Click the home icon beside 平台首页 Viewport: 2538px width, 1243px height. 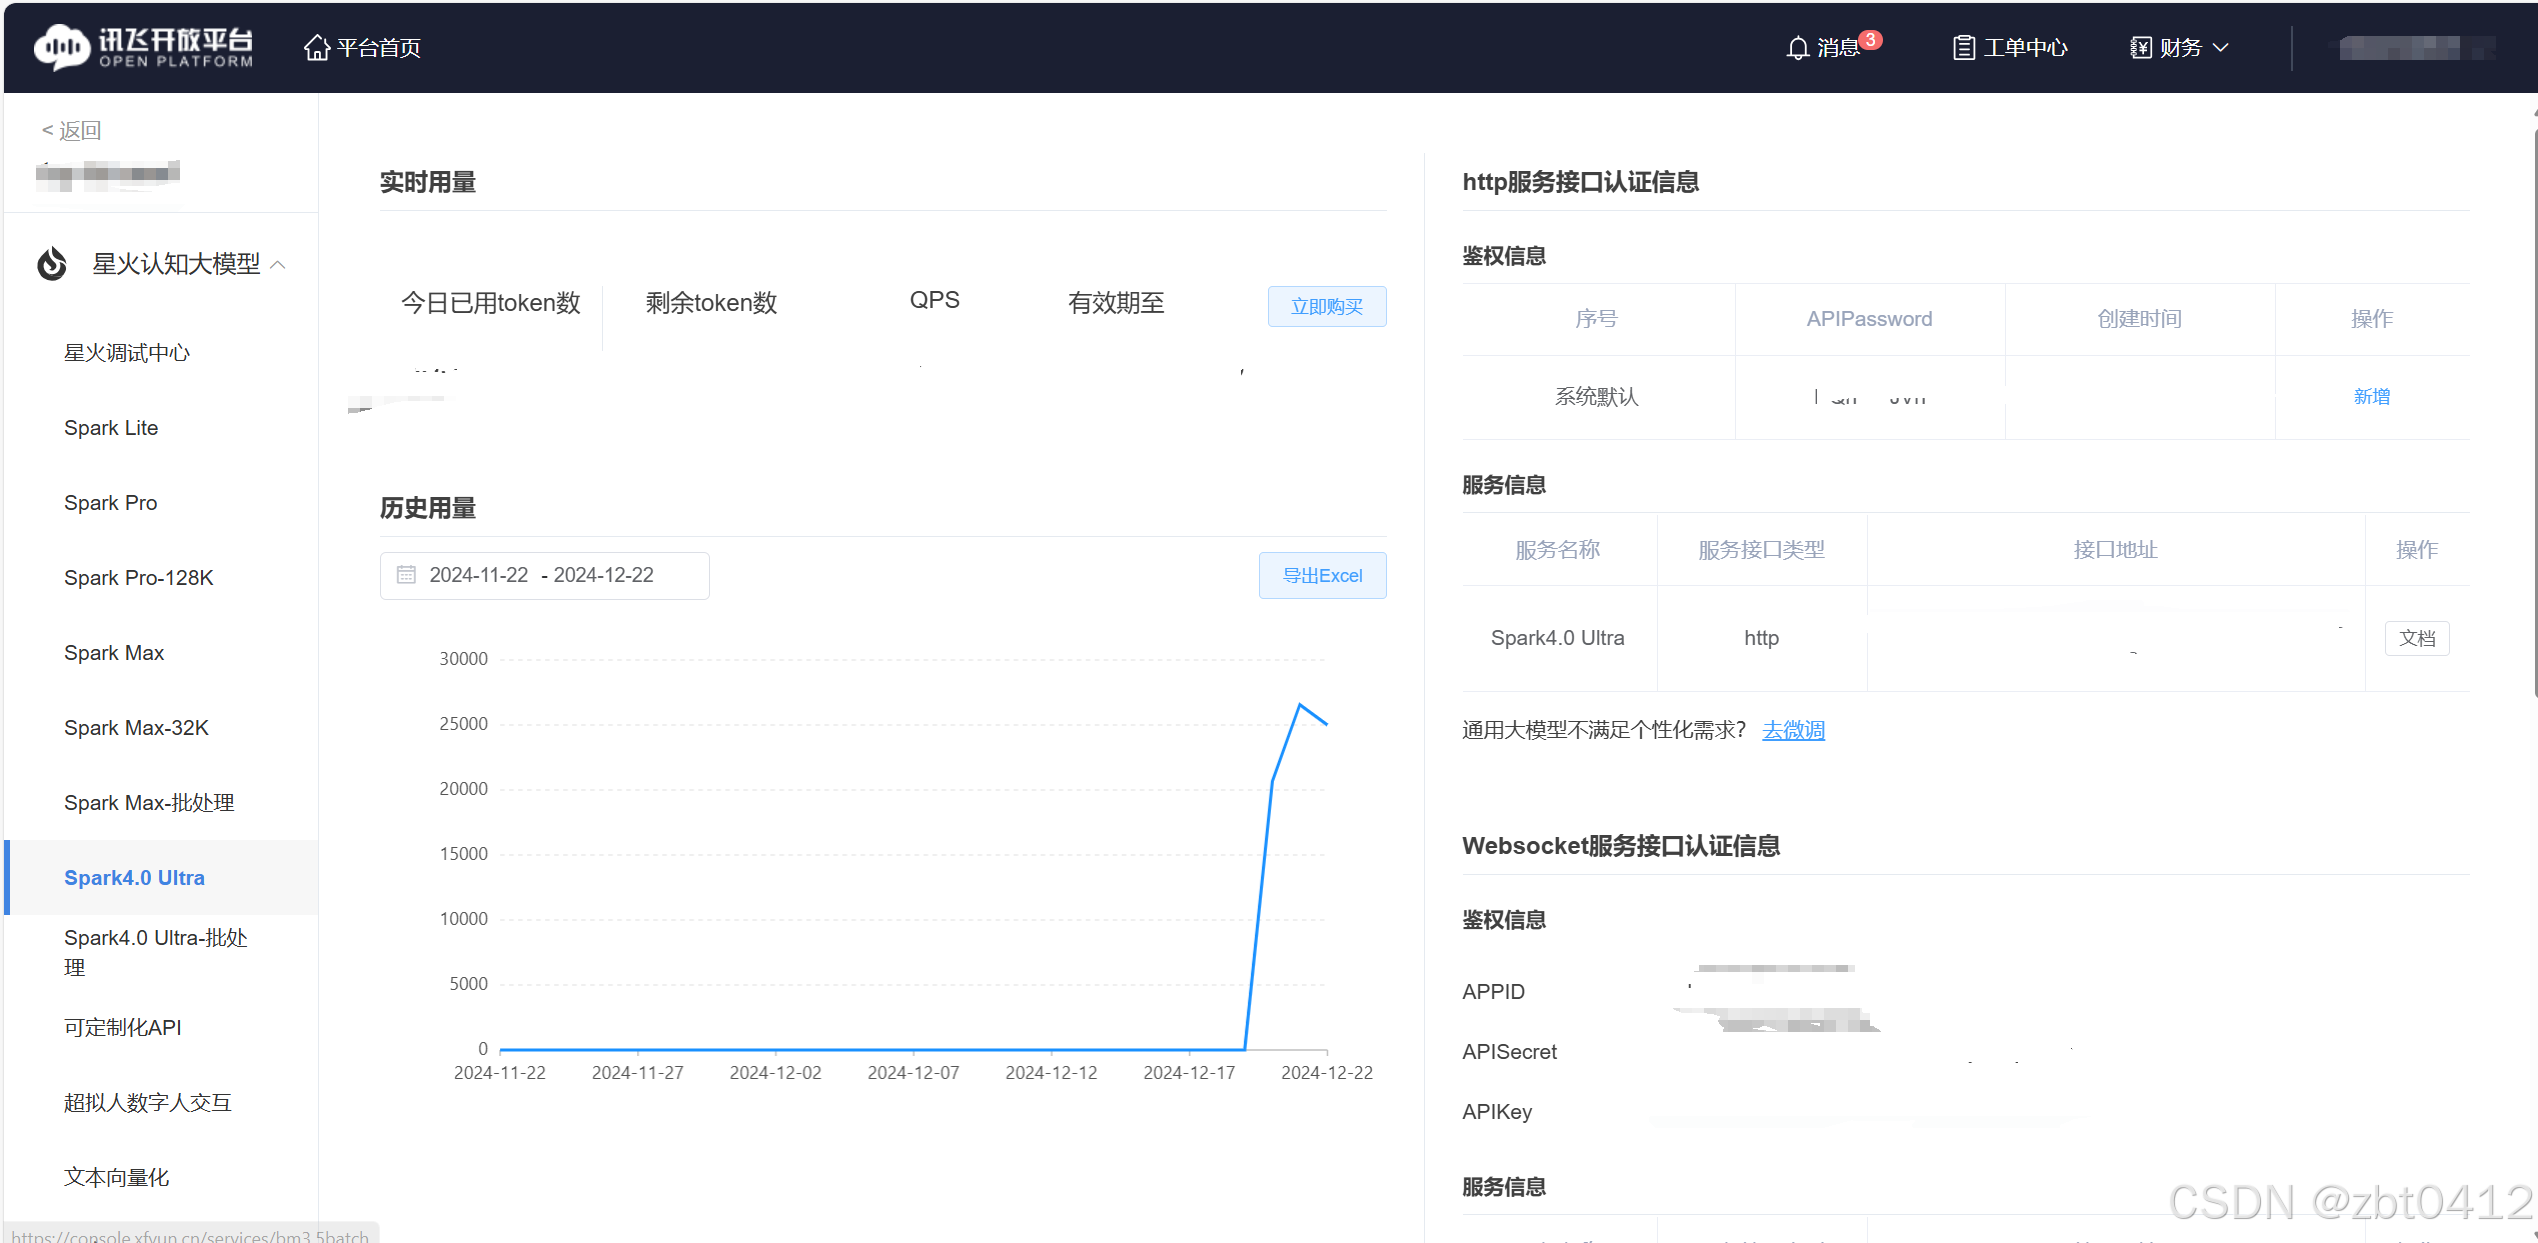pyautogui.click(x=316, y=47)
